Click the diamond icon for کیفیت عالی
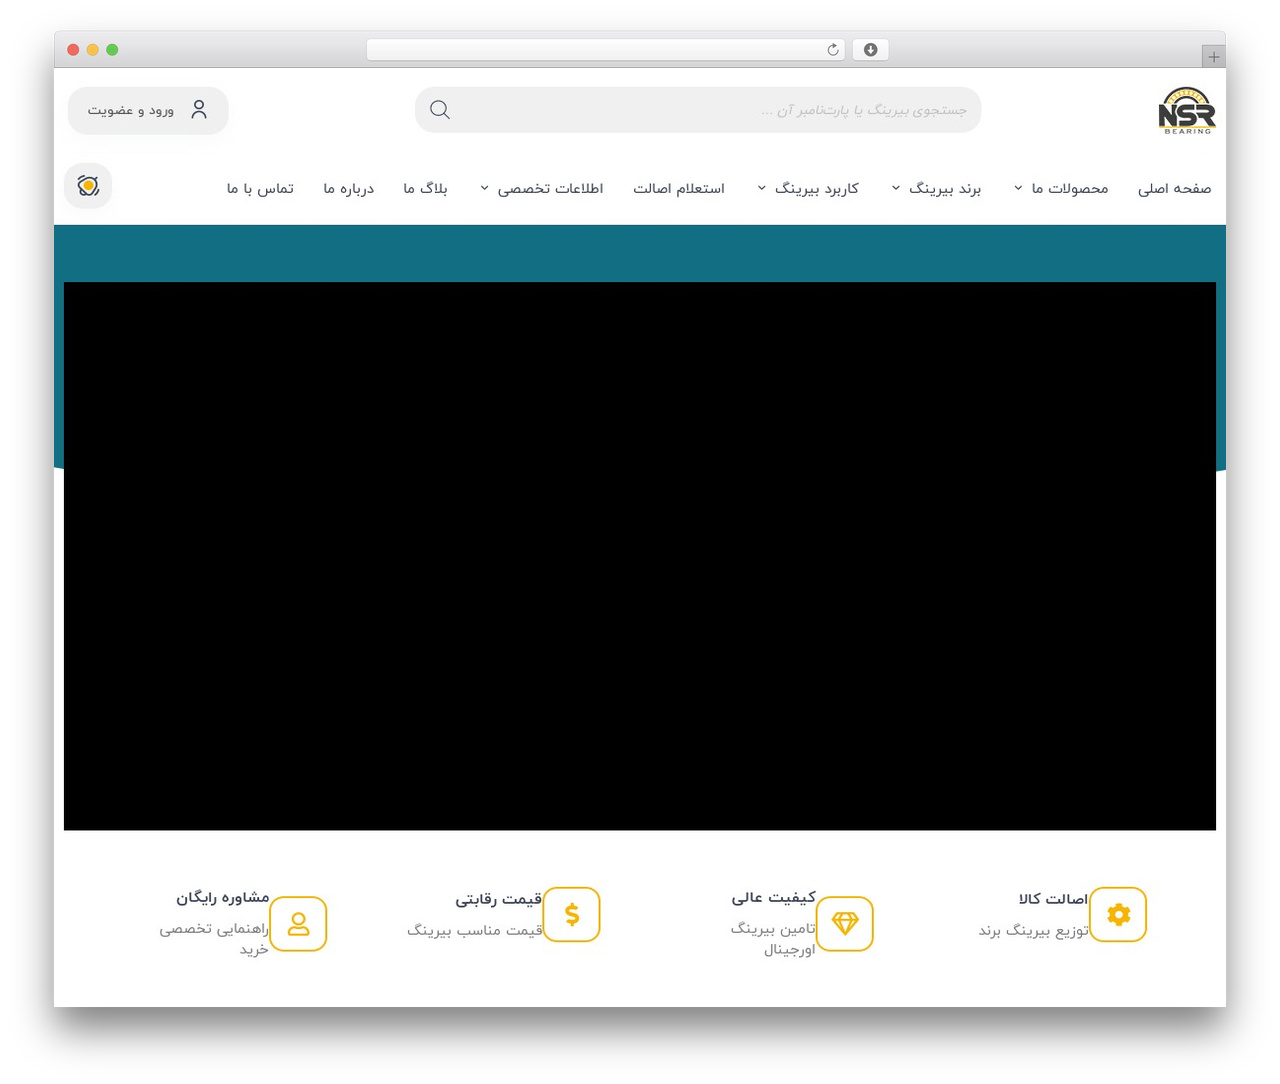 click(x=845, y=923)
